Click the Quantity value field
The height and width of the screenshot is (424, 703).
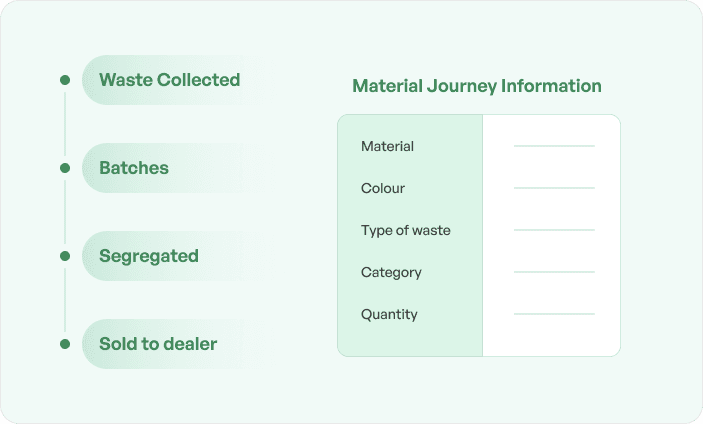click(x=554, y=314)
